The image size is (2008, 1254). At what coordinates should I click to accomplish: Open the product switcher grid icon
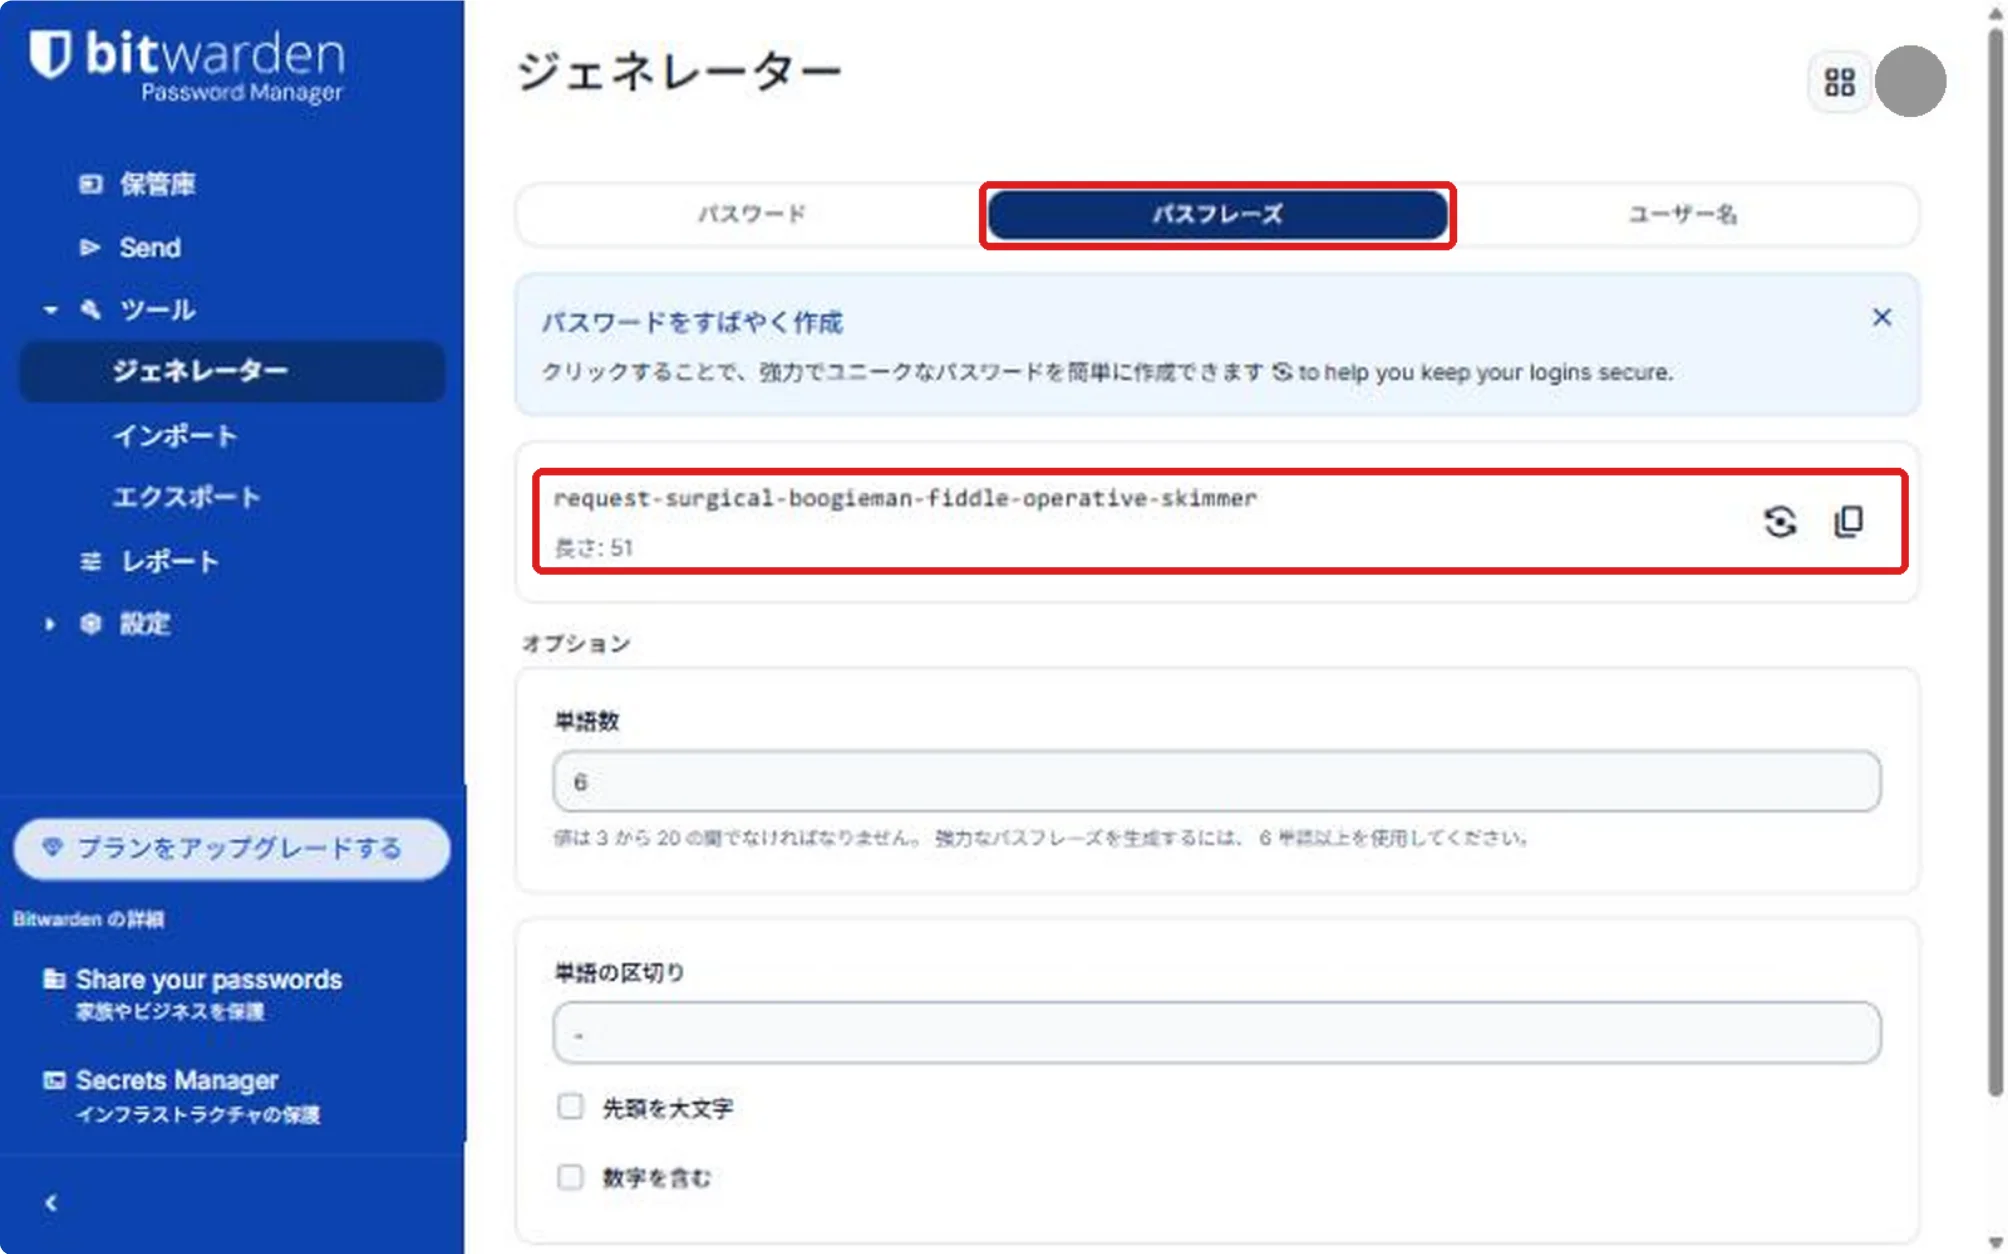click(1839, 82)
